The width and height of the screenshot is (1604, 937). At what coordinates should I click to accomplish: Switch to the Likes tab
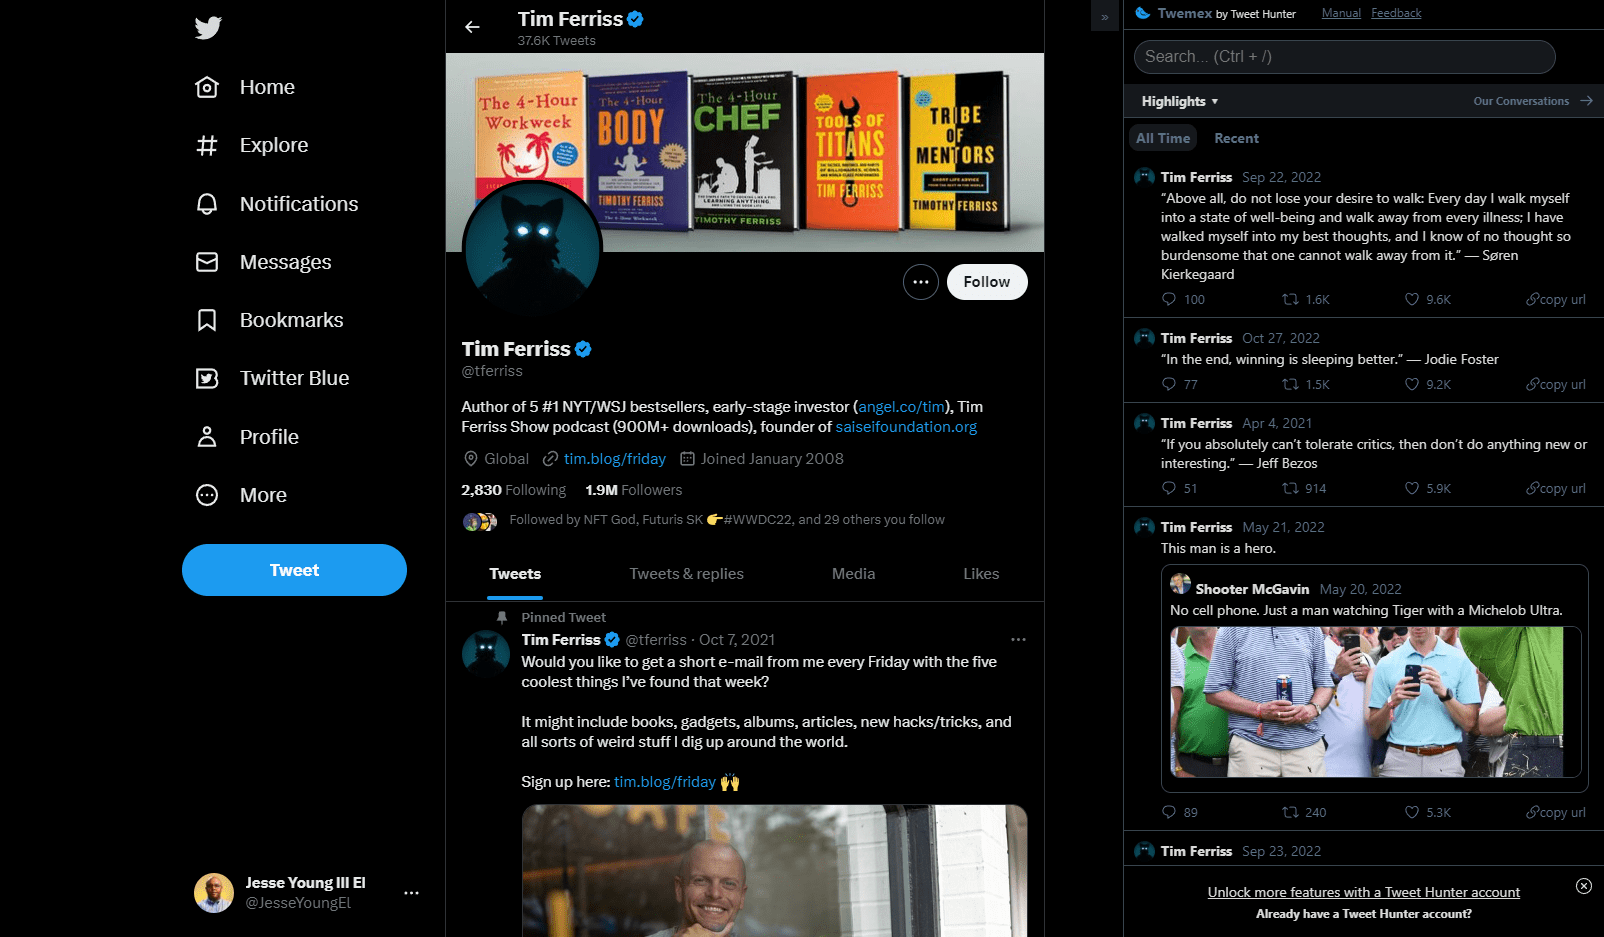click(981, 574)
